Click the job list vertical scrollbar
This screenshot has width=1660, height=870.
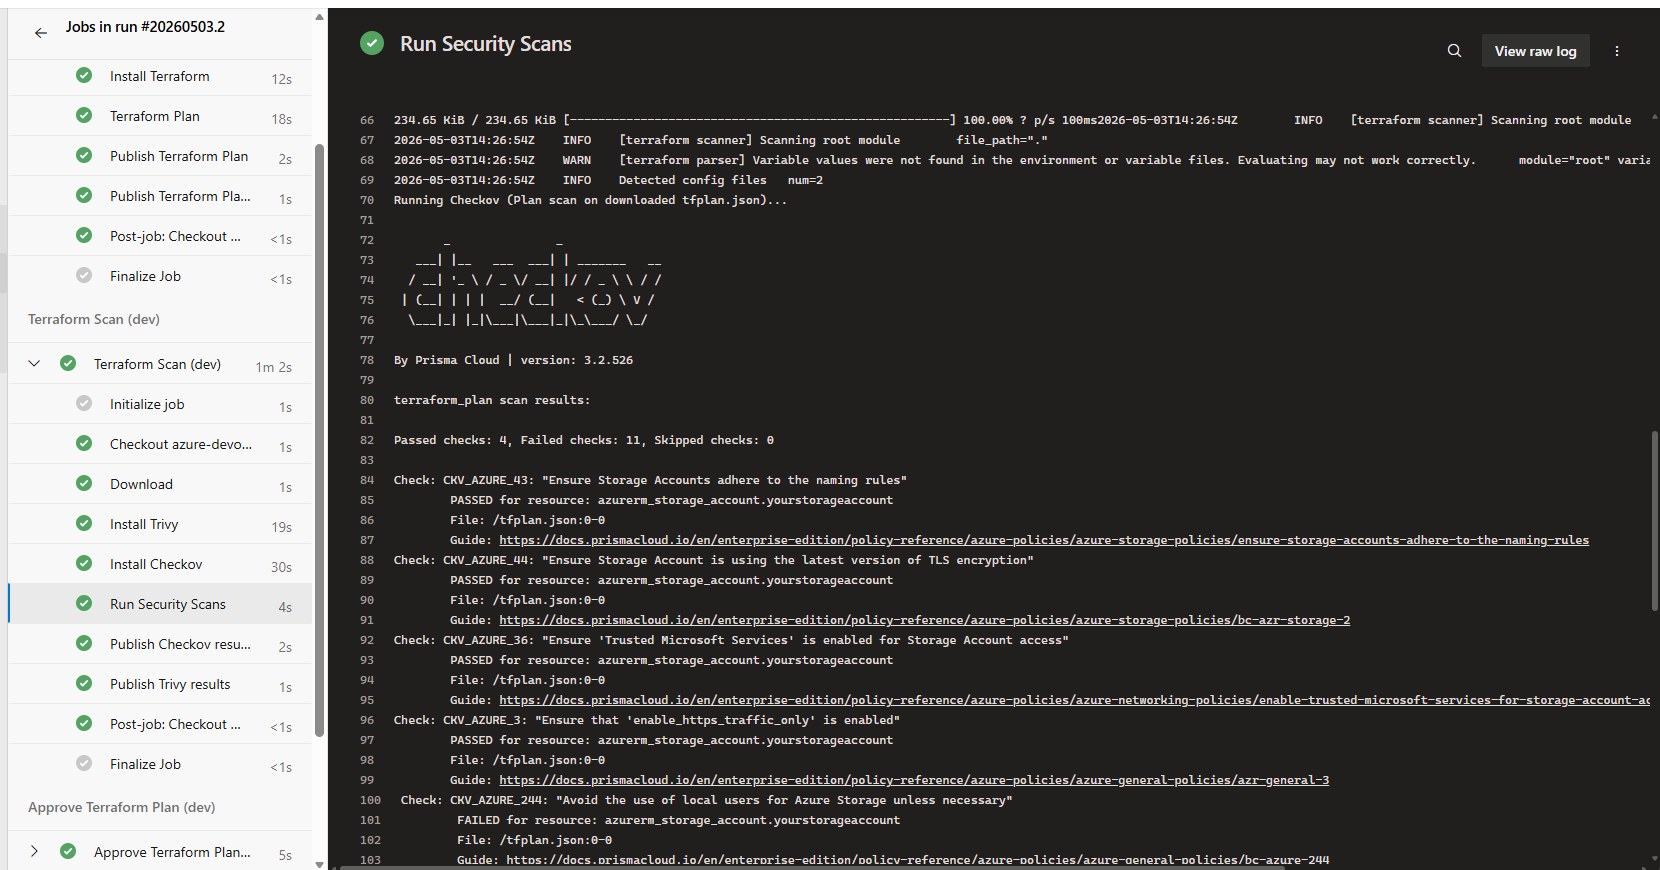click(319, 440)
